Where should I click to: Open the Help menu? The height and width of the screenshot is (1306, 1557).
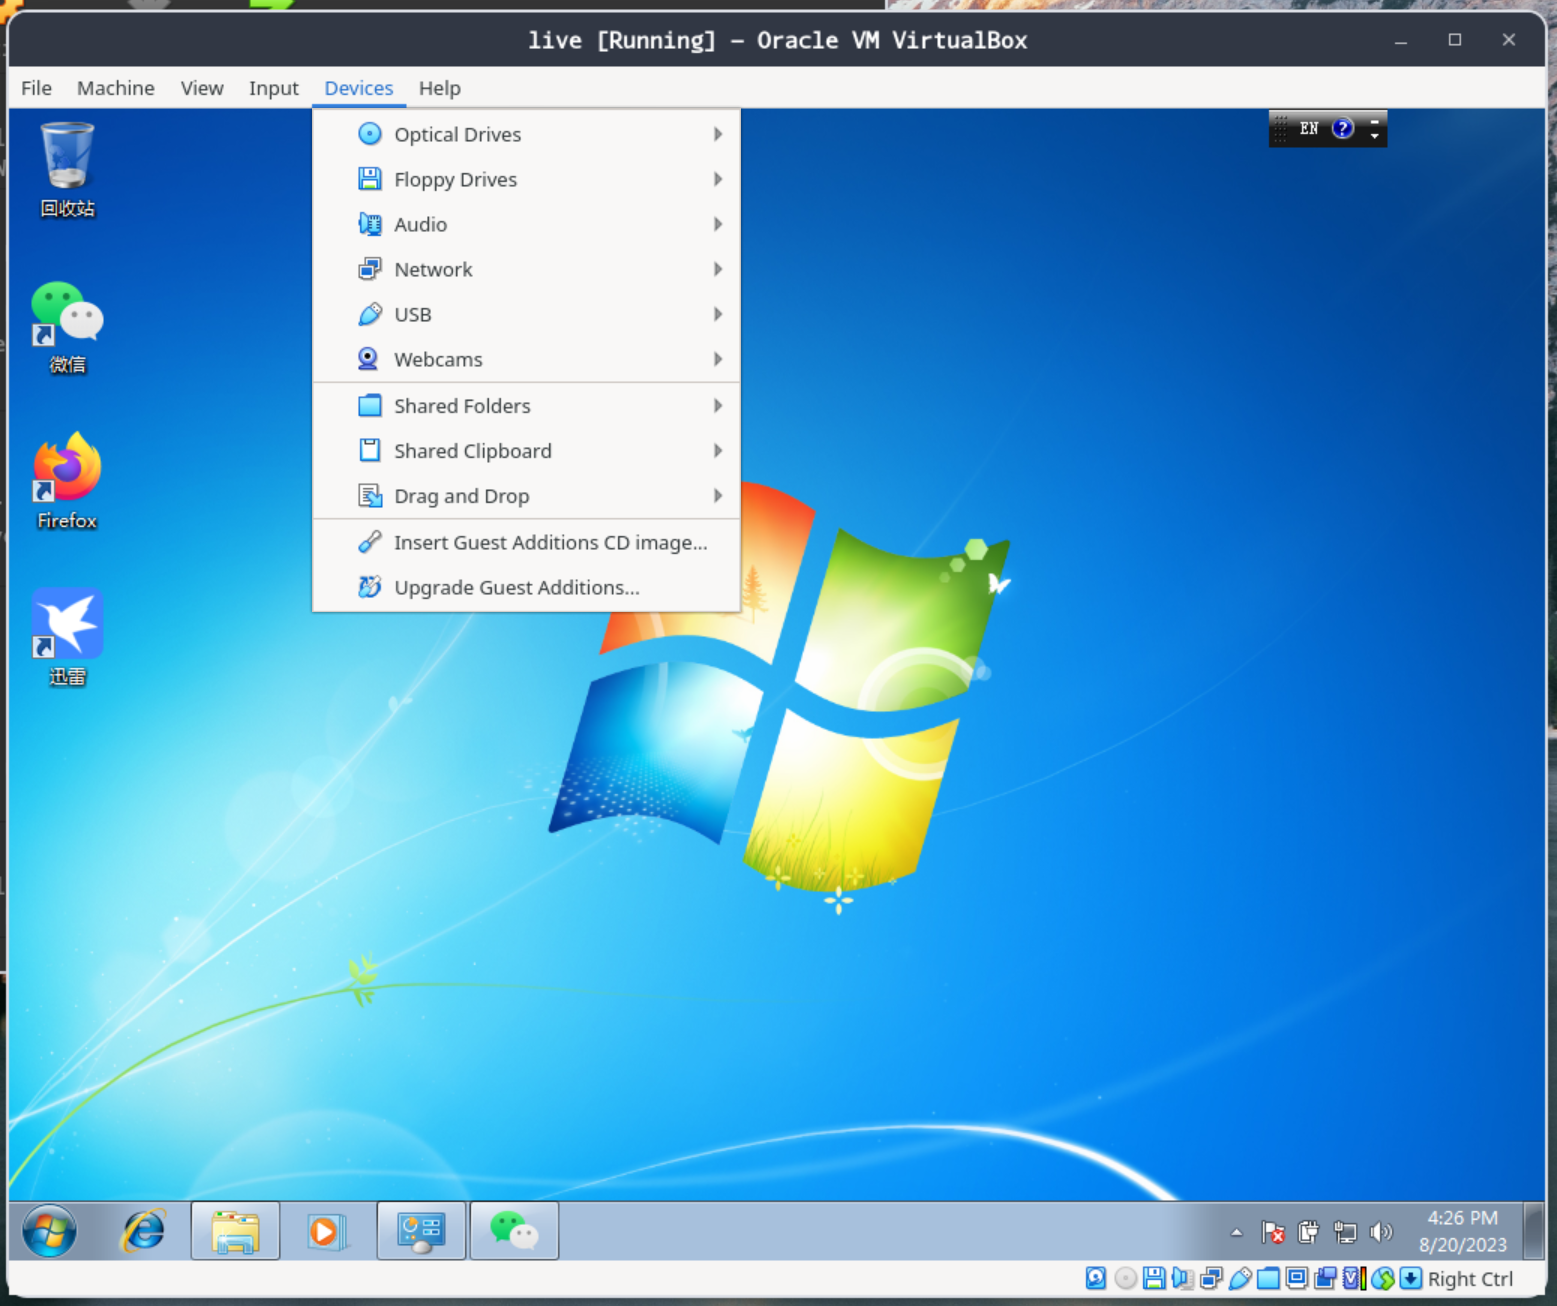tap(440, 88)
